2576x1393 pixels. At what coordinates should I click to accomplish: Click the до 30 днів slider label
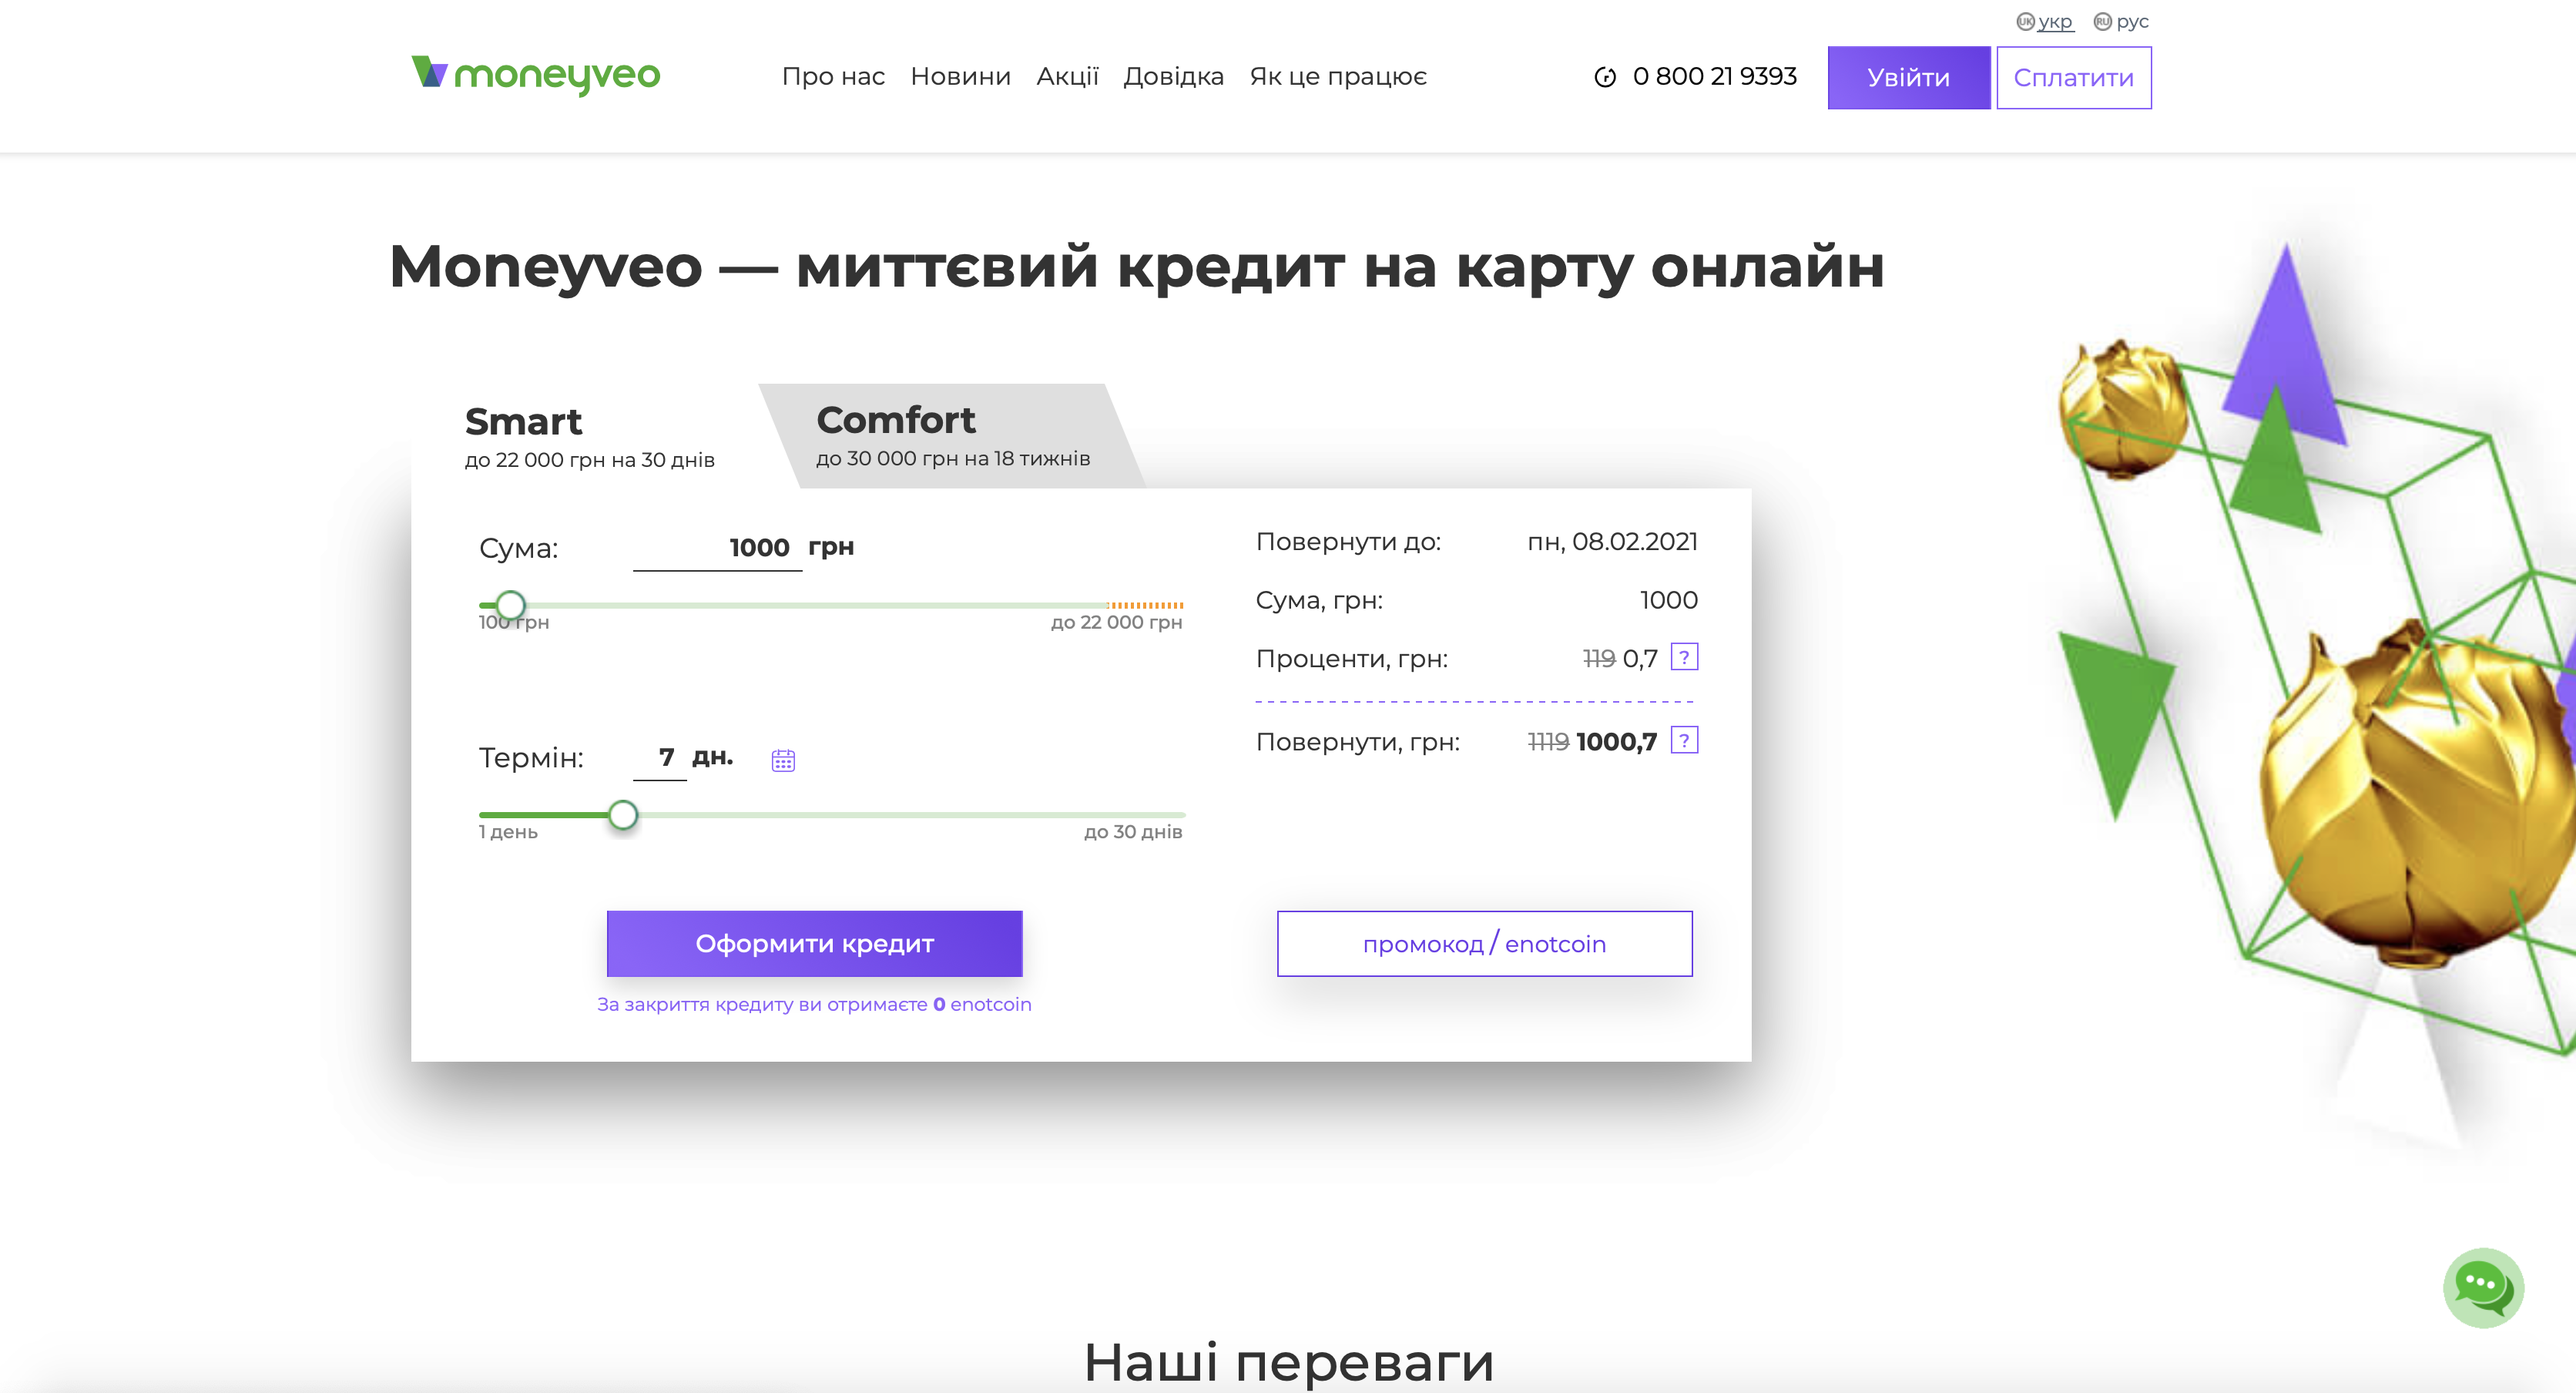pyautogui.click(x=1133, y=832)
